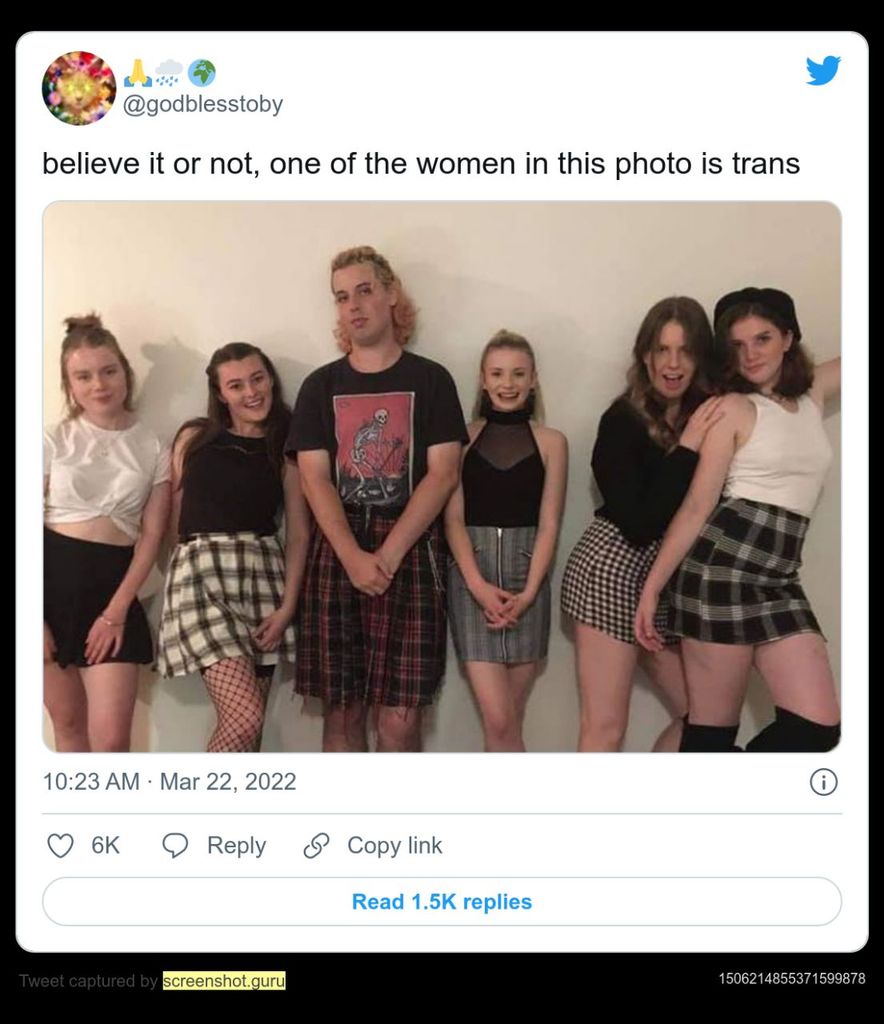Image resolution: width=884 pixels, height=1024 pixels.
Task: Click the tweet ID number at the bottom right
Action: click(791, 979)
